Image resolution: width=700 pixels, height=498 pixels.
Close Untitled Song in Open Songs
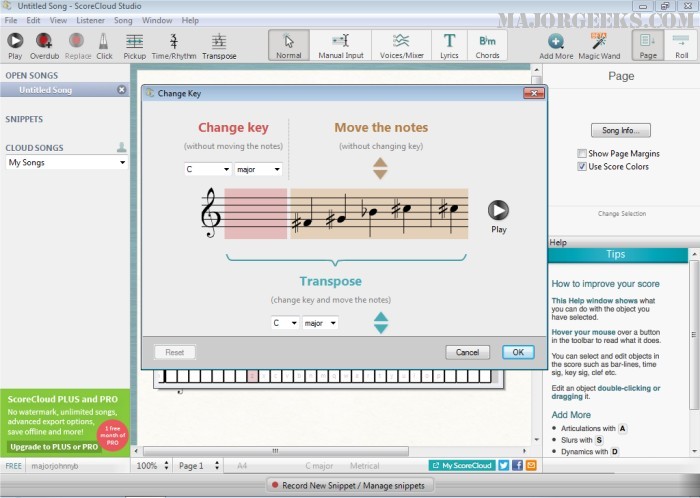(121, 90)
